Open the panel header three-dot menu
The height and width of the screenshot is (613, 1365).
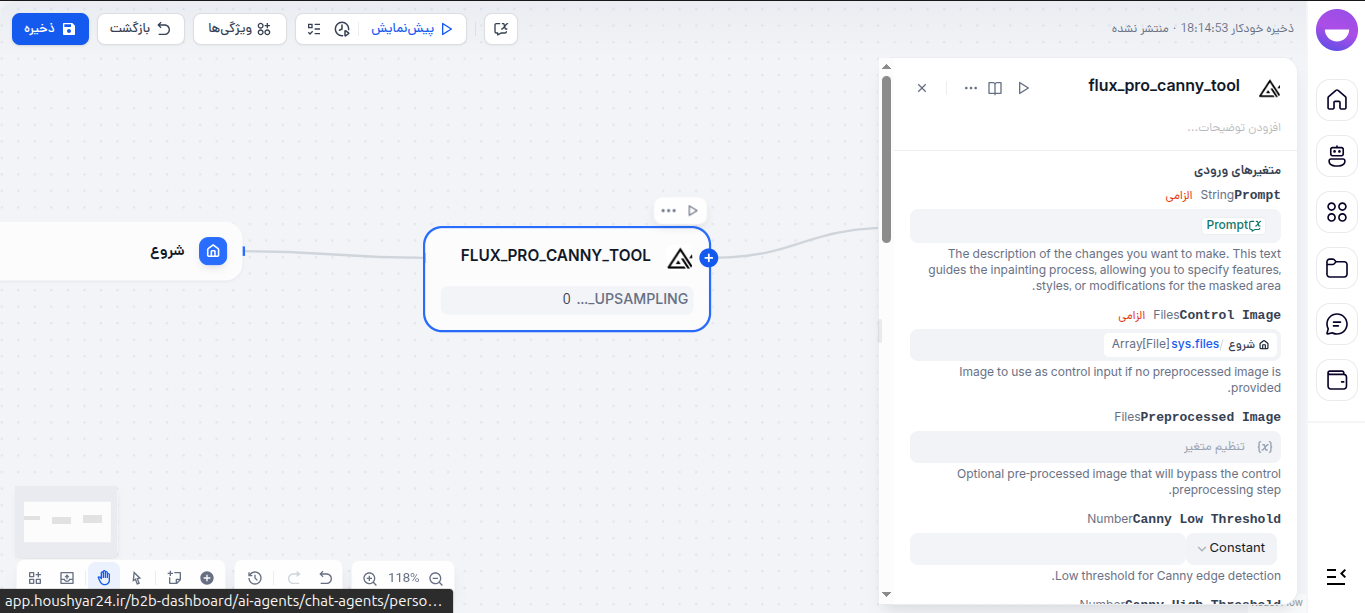970,87
